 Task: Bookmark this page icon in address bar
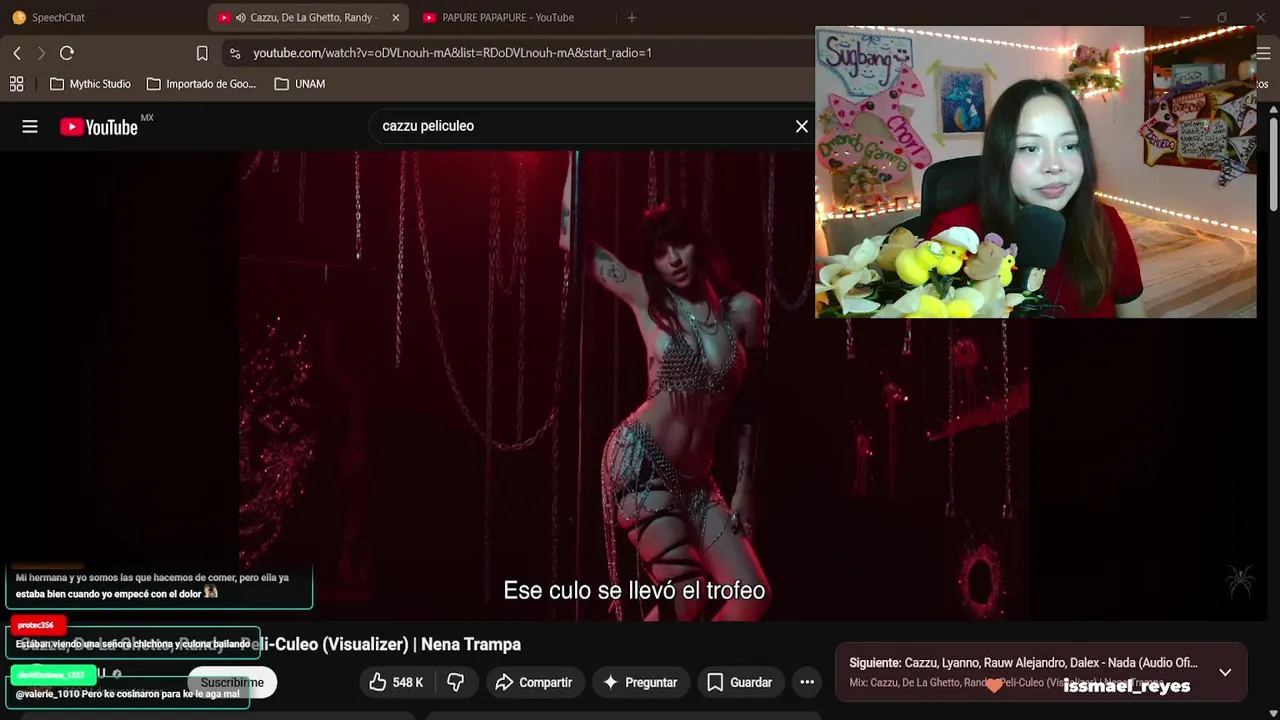pyautogui.click(x=202, y=53)
